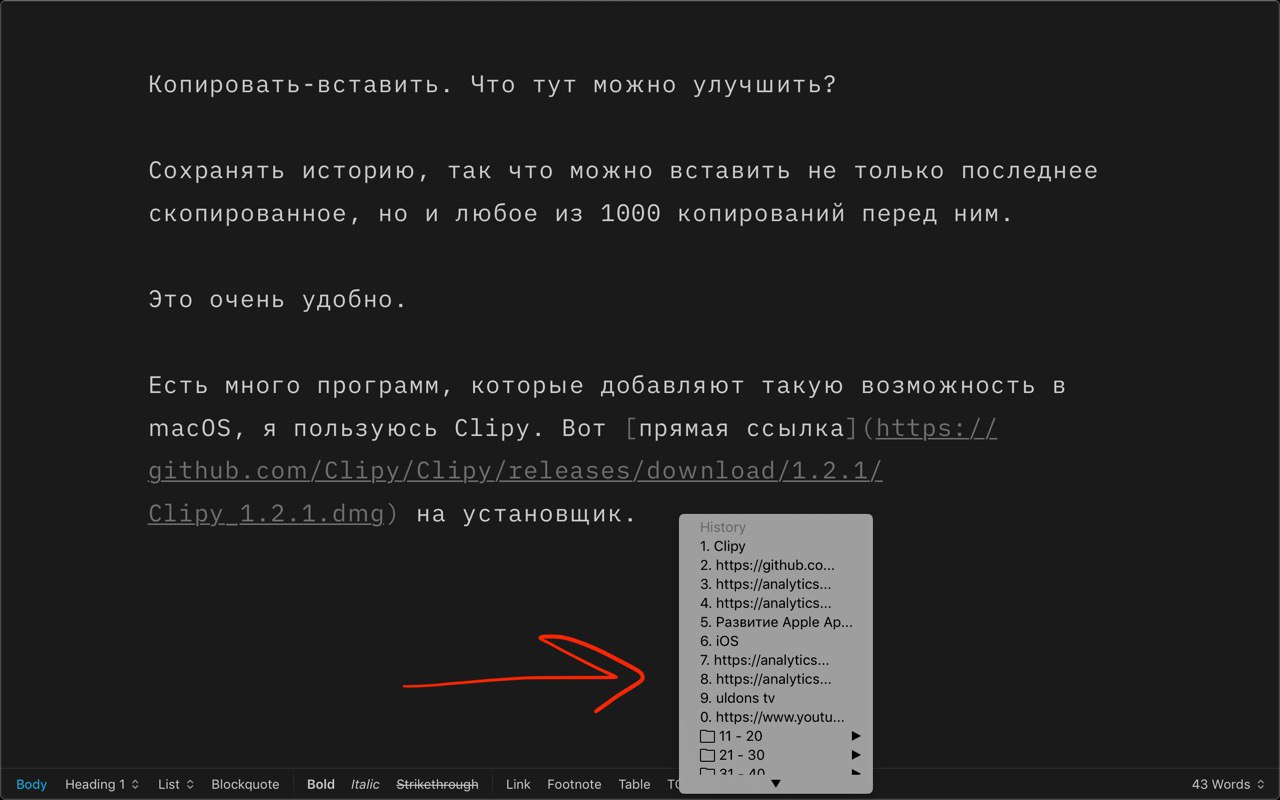Click the folder icon for 11 - 20
Viewport: 1280px width, 800px height.
pos(707,736)
